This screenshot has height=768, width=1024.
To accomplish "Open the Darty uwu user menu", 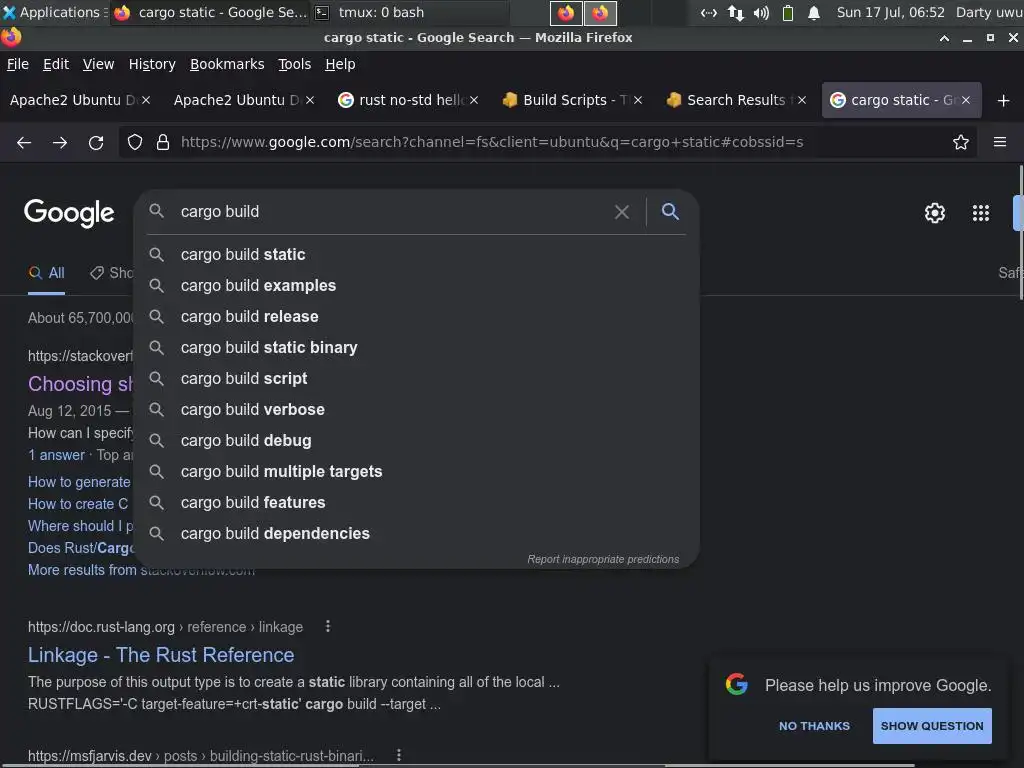I will [989, 12].
